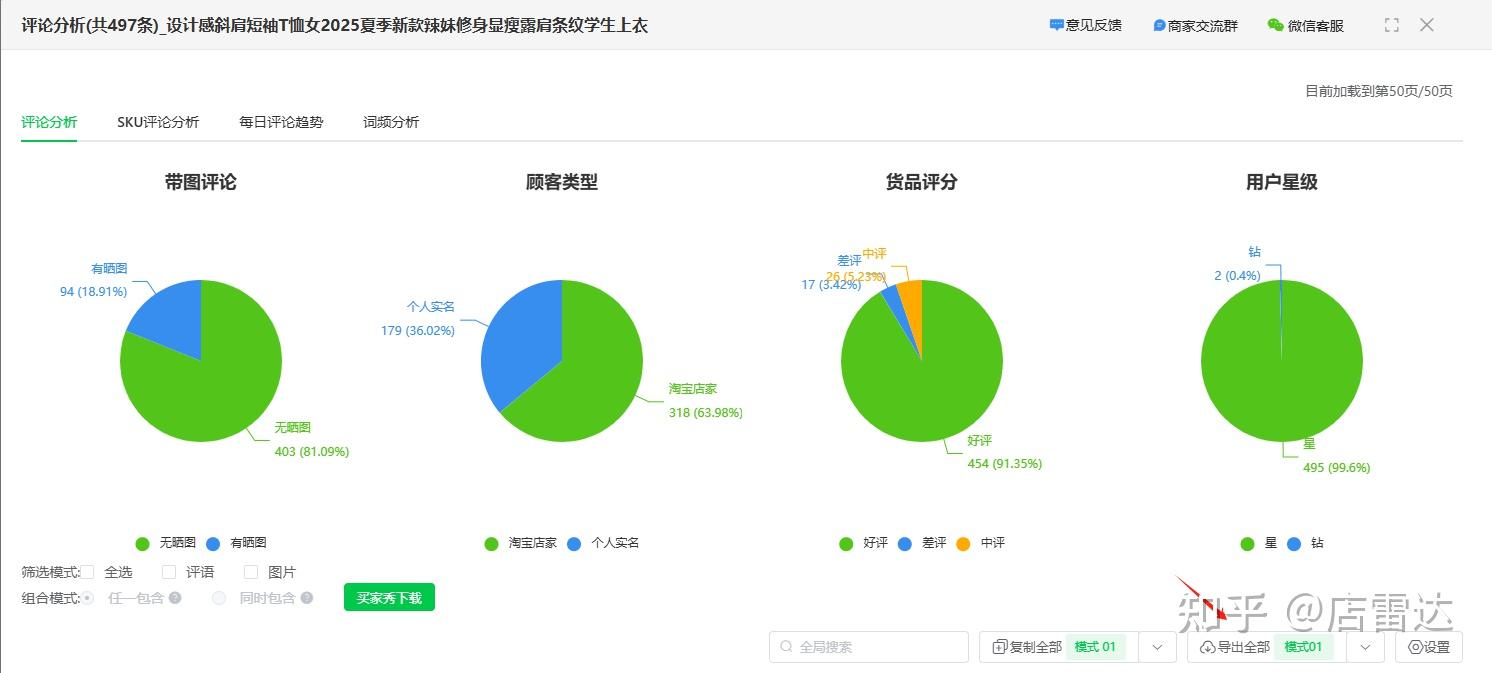Image resolution: width=1492 pixels, height=673 pixels.
Task: Click the help icon beside 任一包含
Action: pos(175,598)
